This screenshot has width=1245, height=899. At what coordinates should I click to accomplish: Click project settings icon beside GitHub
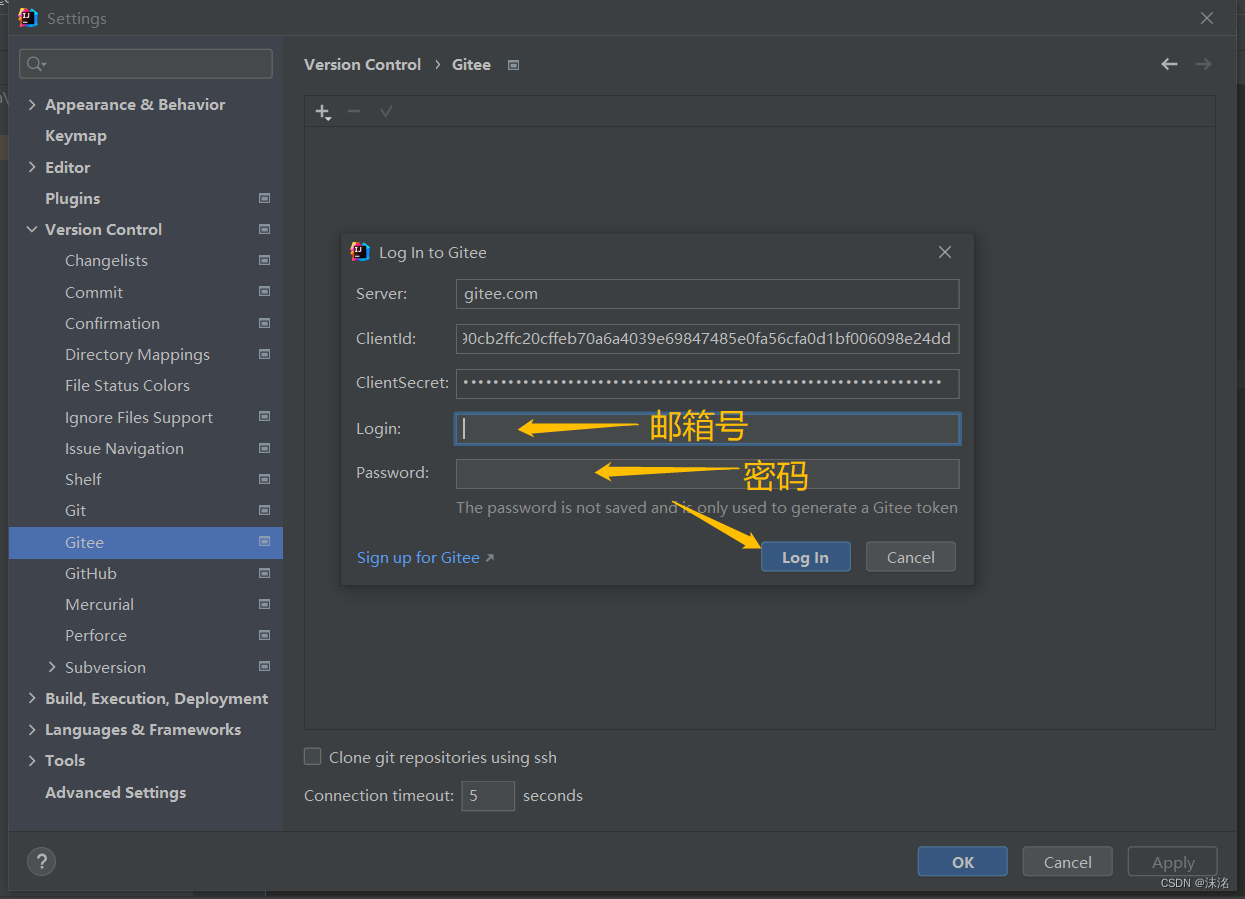tap(264, 573)
